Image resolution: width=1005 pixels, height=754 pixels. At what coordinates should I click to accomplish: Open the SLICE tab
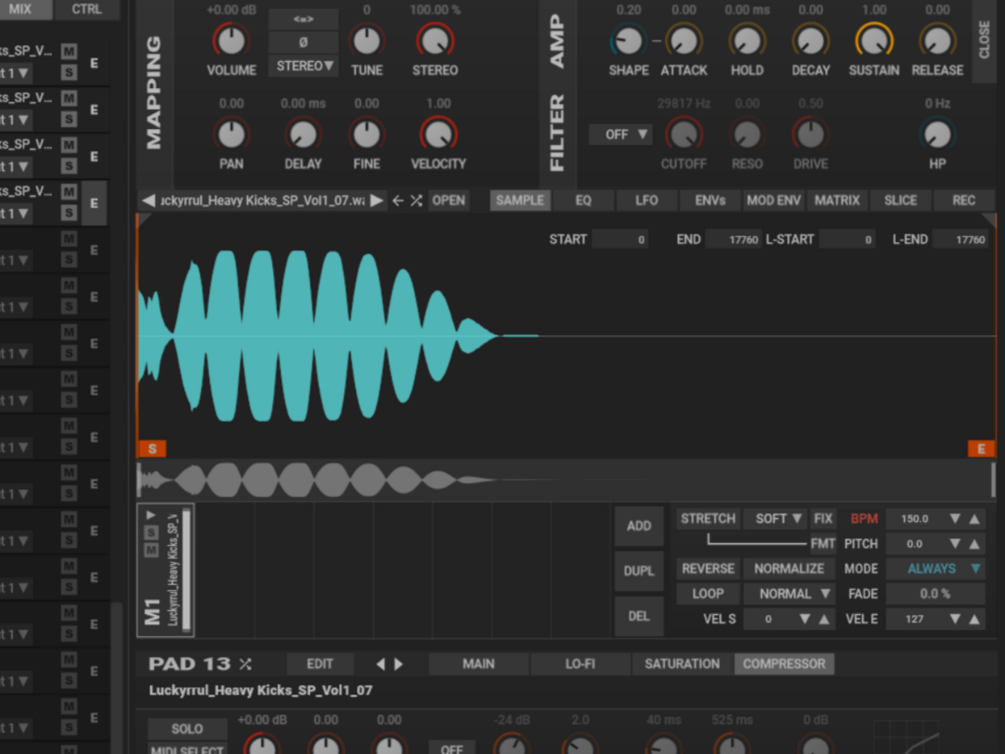[x=901, y=201]
